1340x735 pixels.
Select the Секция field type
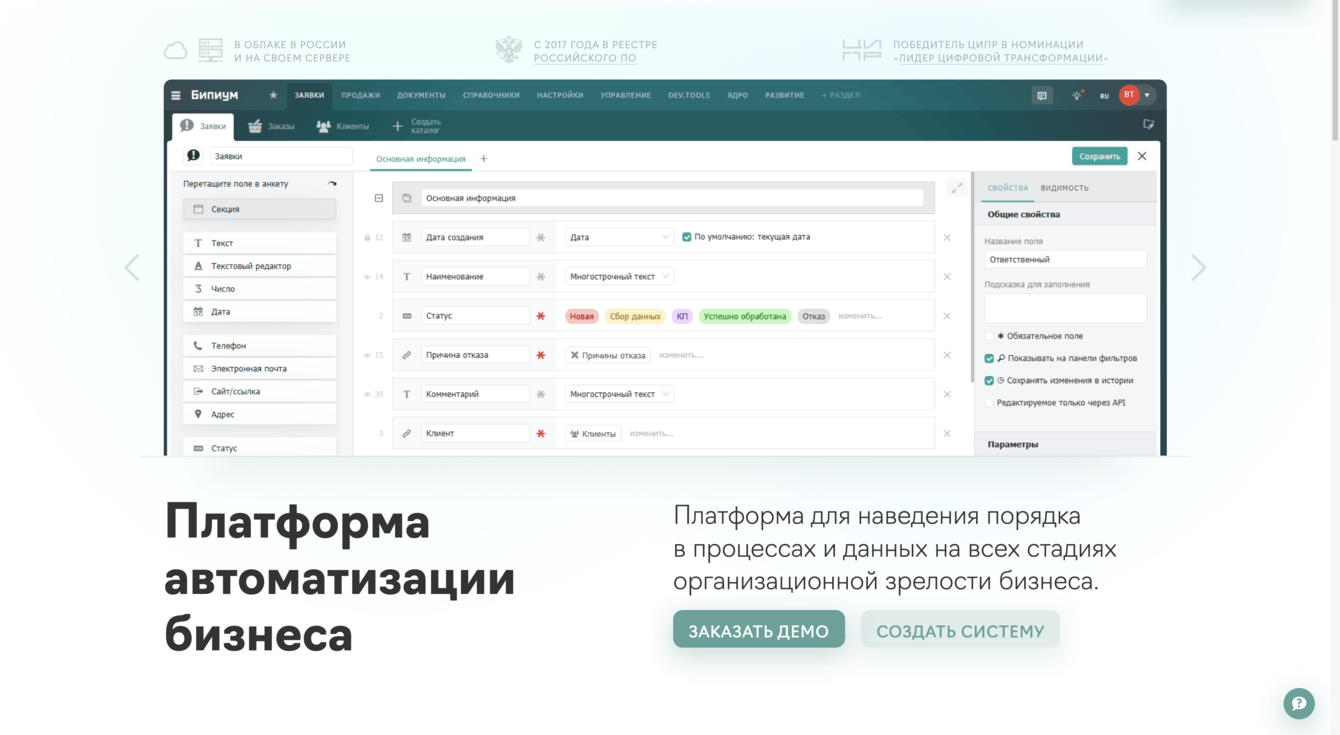point(260,209)
